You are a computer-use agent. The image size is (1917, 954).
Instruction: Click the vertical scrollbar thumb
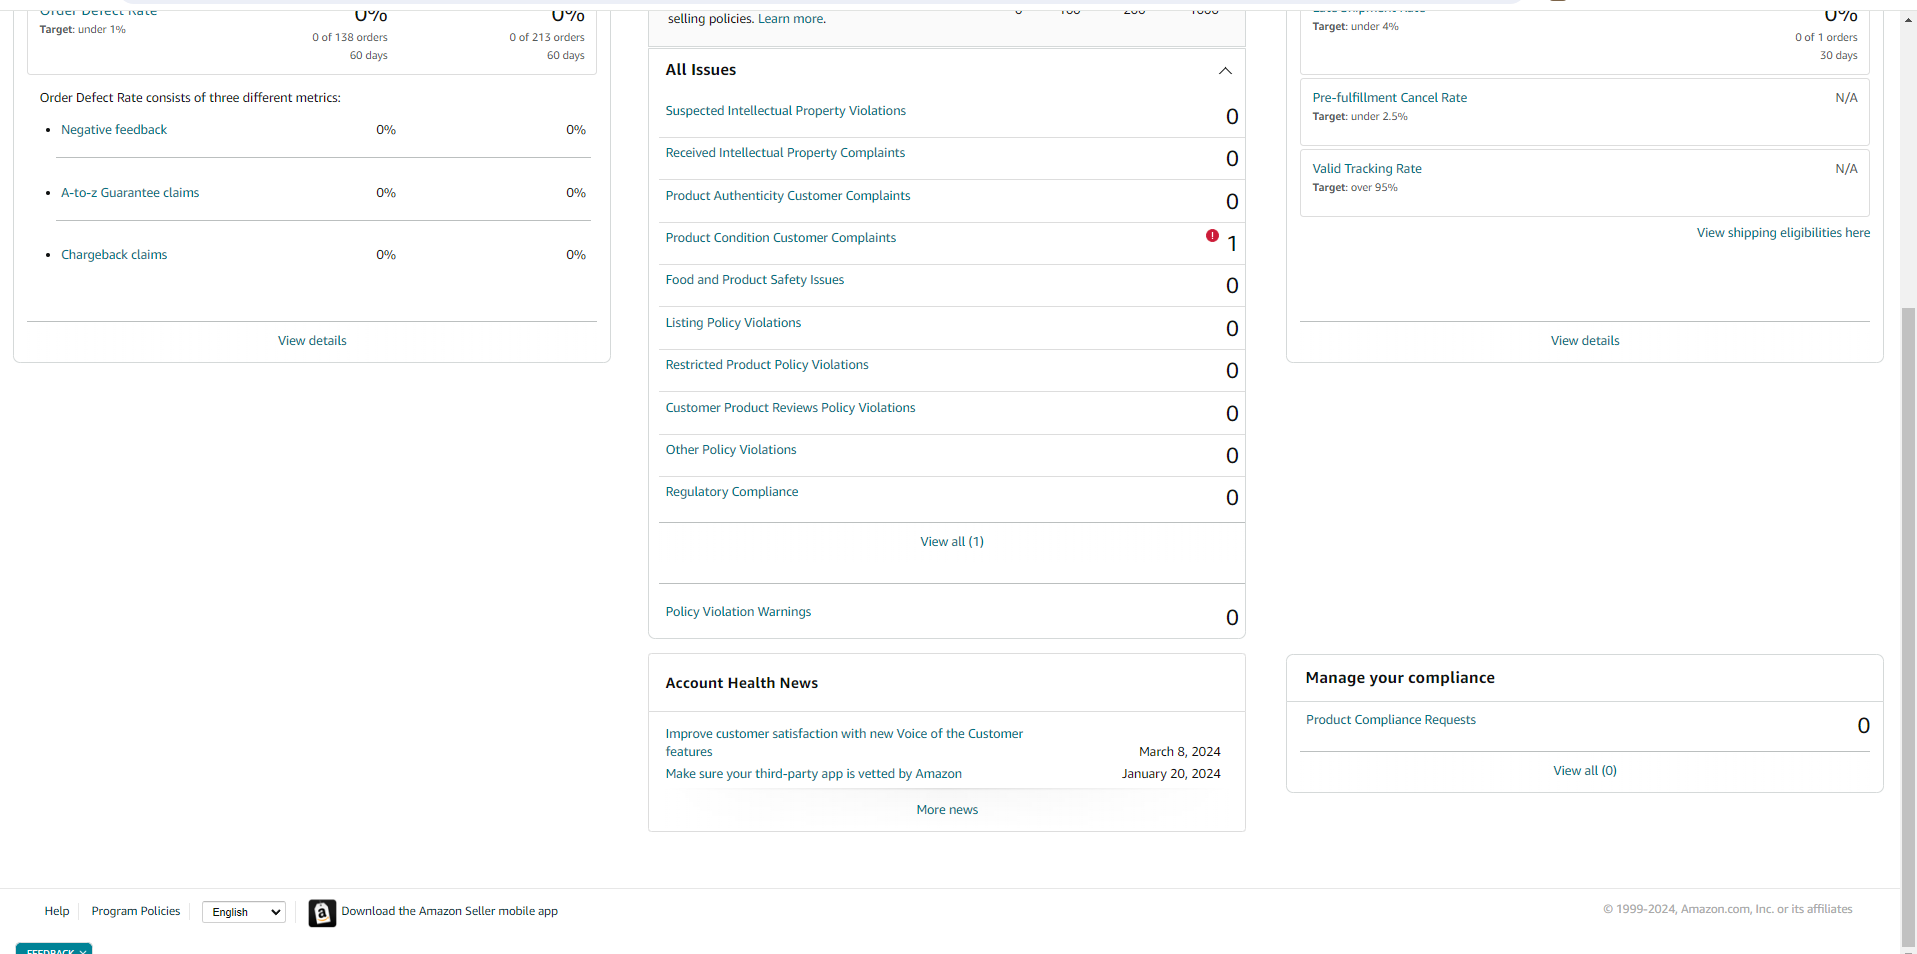[1908, 625]
